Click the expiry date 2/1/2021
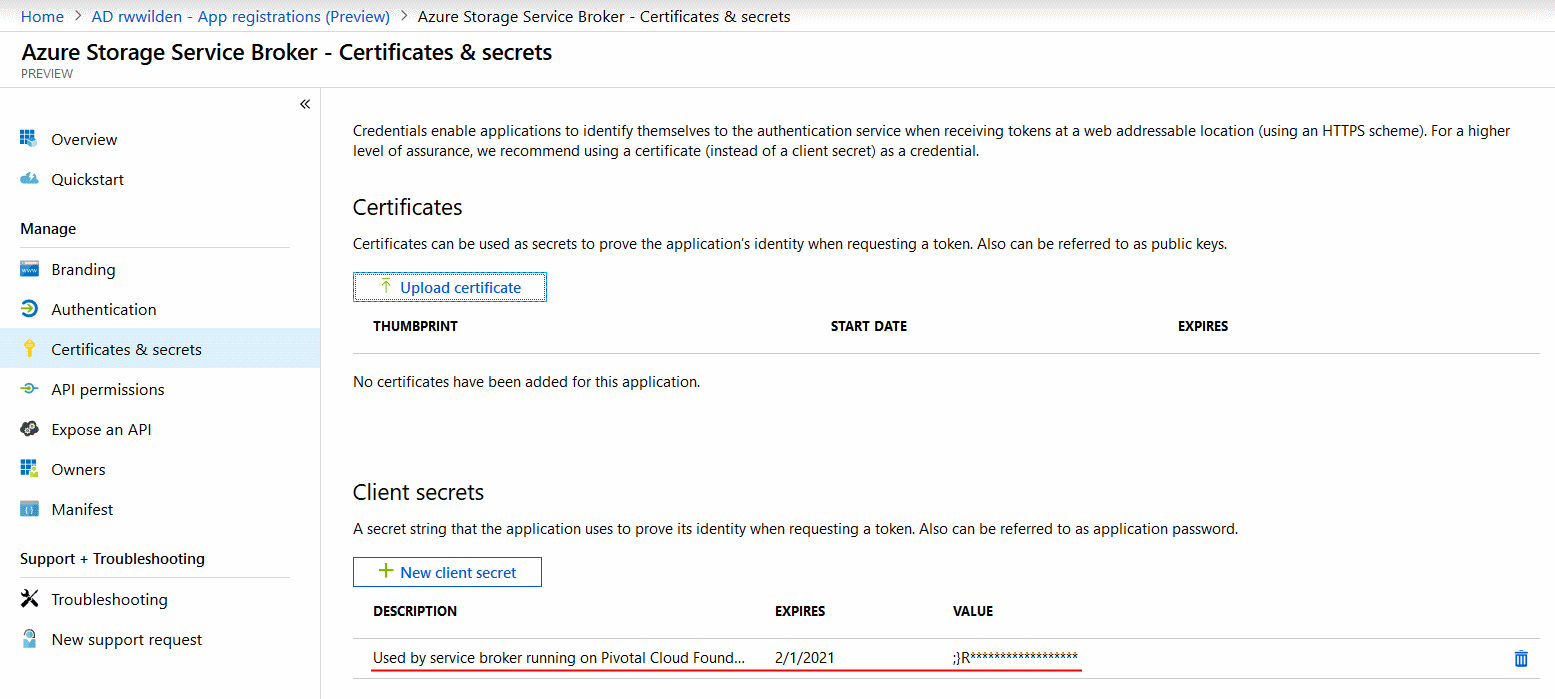1555x699 pixels. pos(805,658)
